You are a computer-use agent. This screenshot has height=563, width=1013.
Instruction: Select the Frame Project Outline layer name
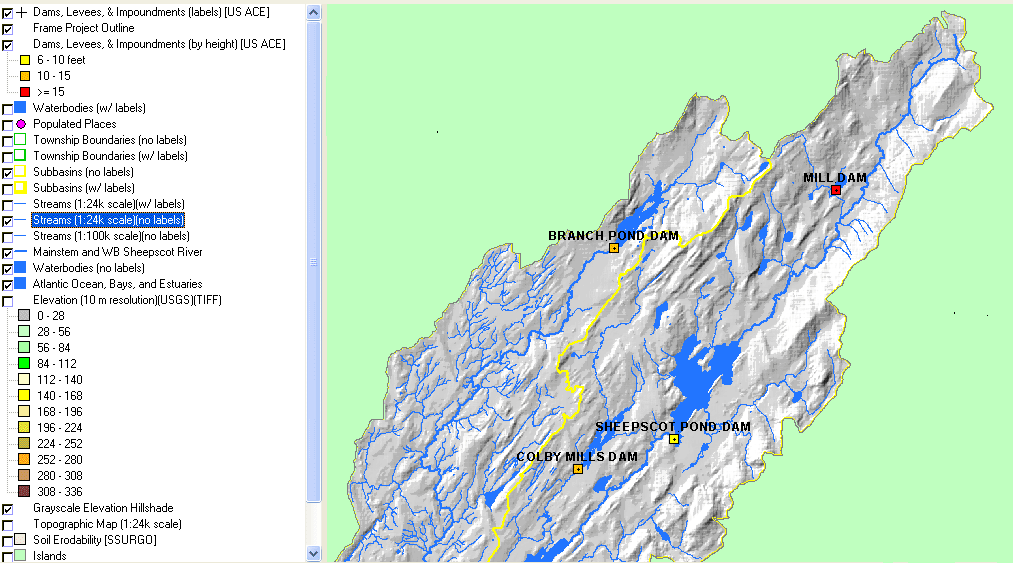click(x=84, y=28)
